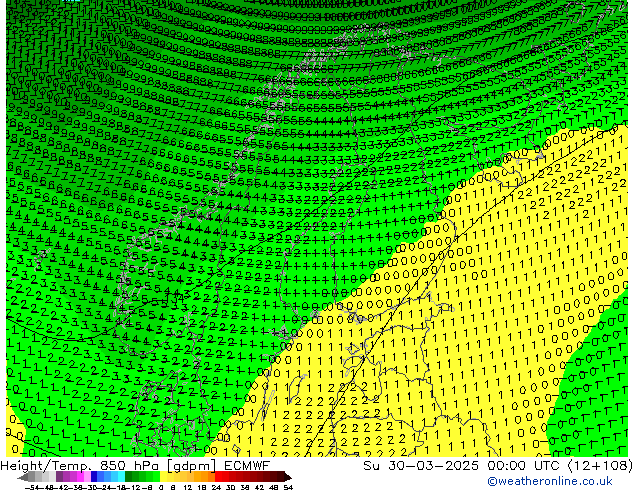This screenshot has height=490, width=634.
Task: Click the '54' legend value label
Action: (x=288, y=487)
